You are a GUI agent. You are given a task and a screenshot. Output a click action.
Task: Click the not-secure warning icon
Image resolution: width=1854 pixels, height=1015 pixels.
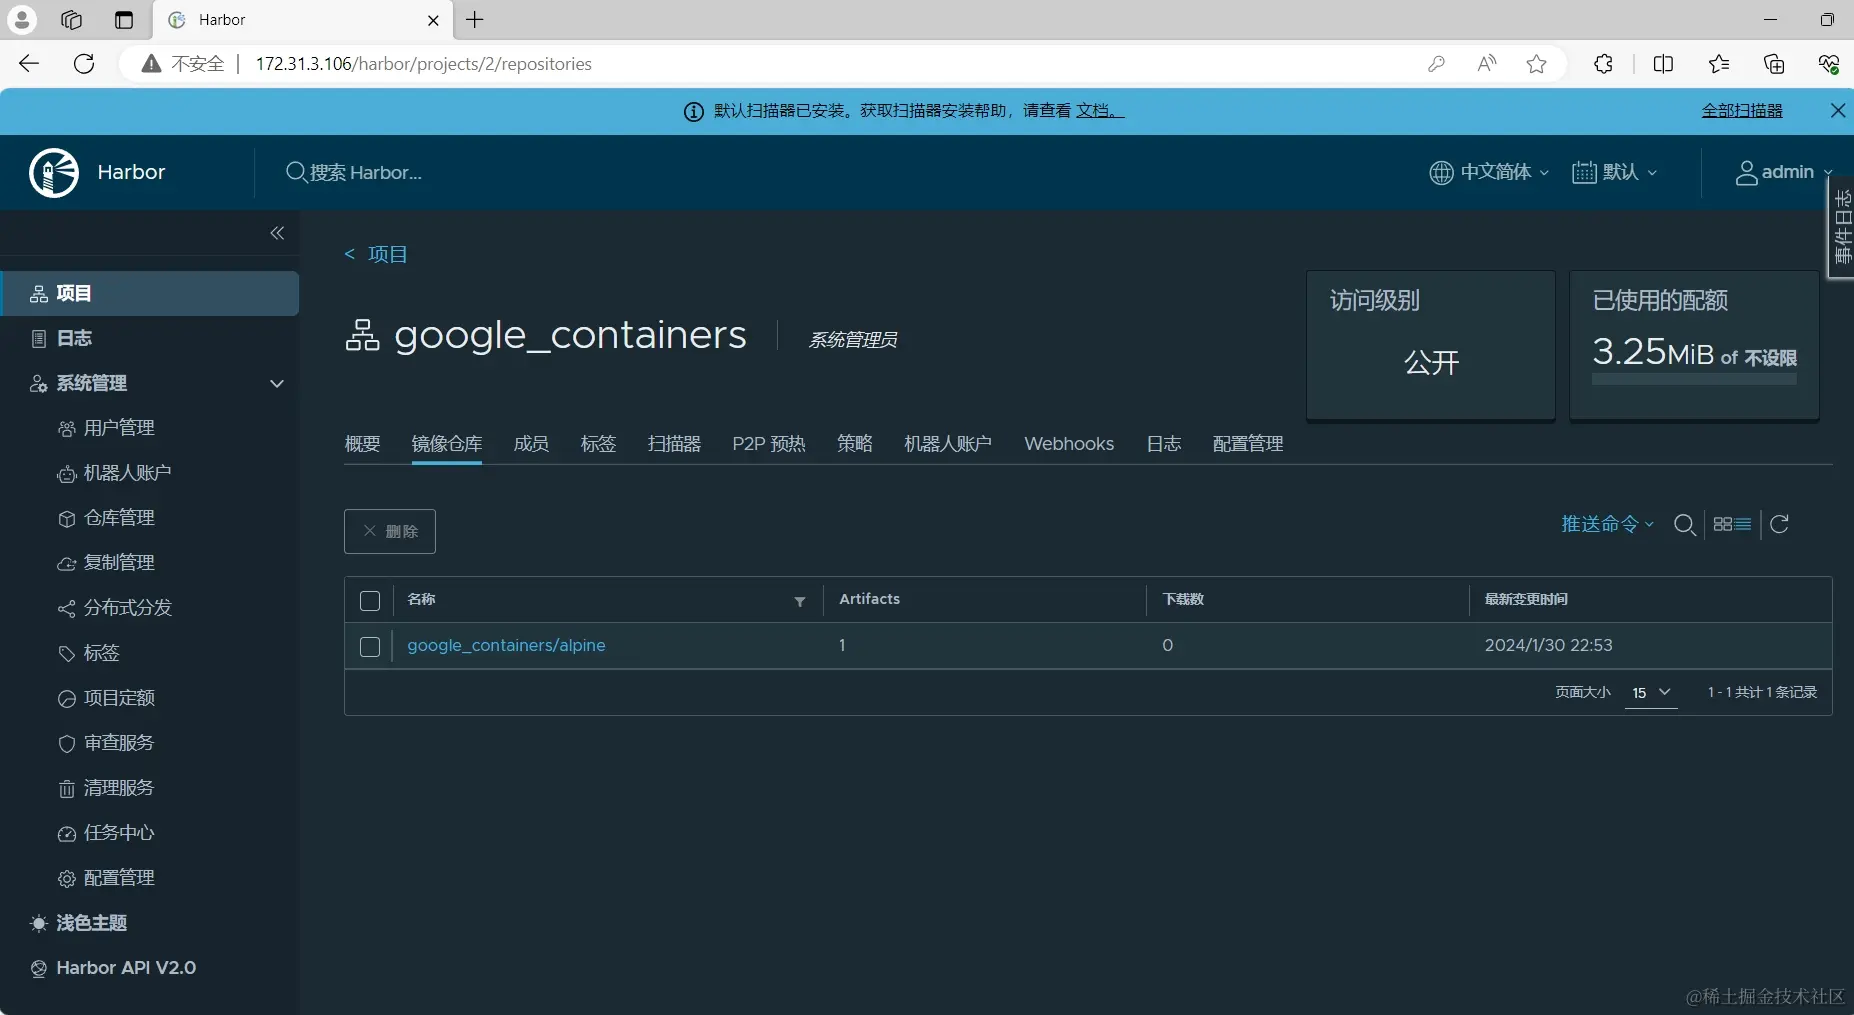(x=151, y=64)
